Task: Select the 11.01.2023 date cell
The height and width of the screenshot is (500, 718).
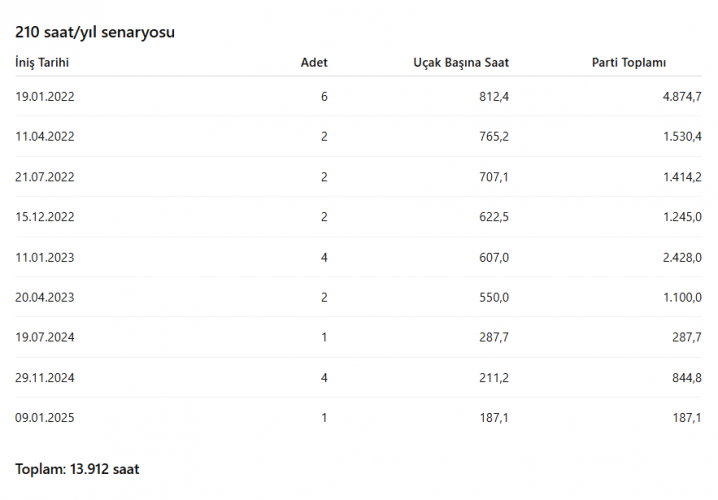Action: [44, 257]
